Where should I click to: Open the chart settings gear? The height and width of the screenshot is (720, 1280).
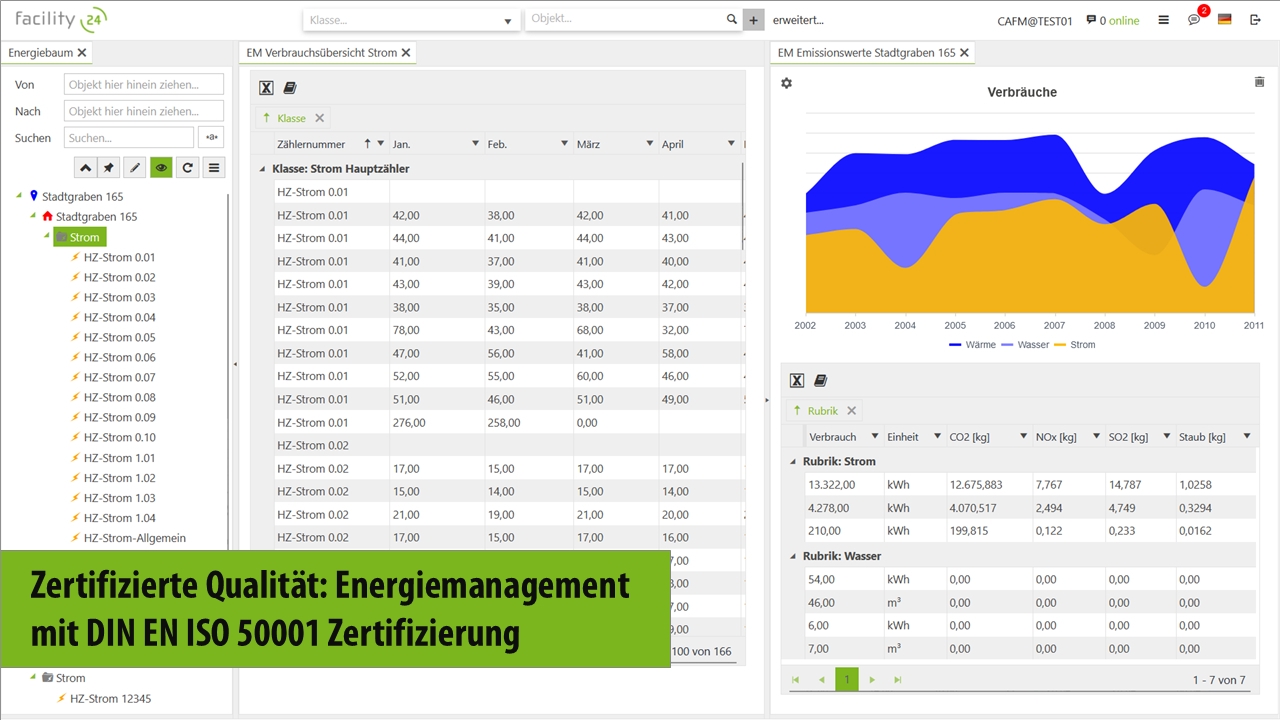tap(787, 83)
